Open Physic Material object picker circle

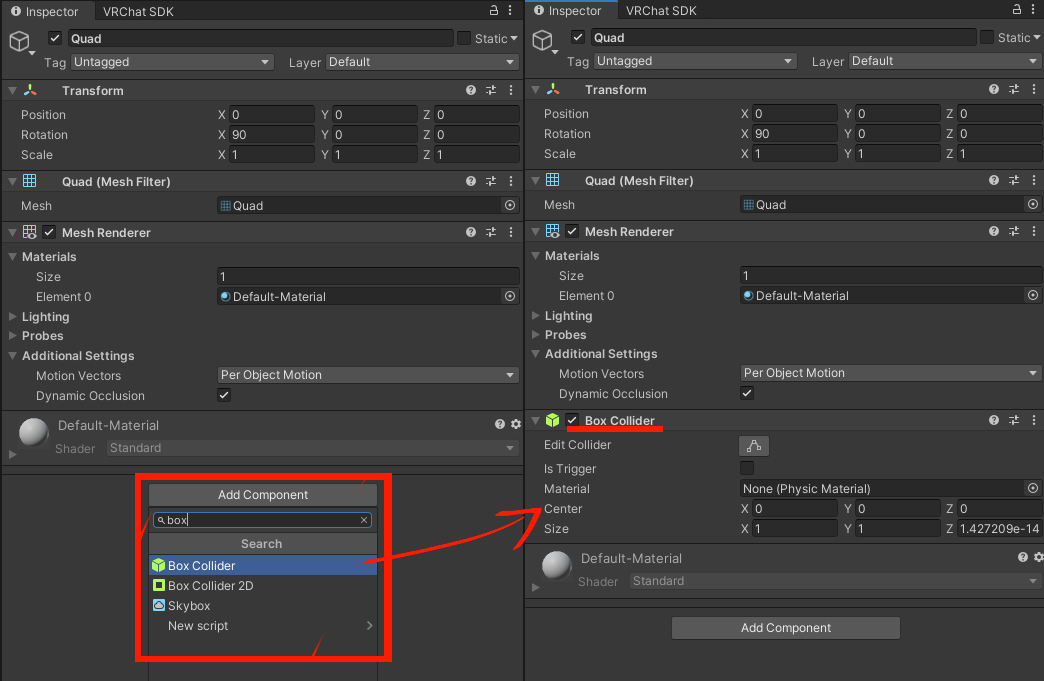pos(1033,489)
